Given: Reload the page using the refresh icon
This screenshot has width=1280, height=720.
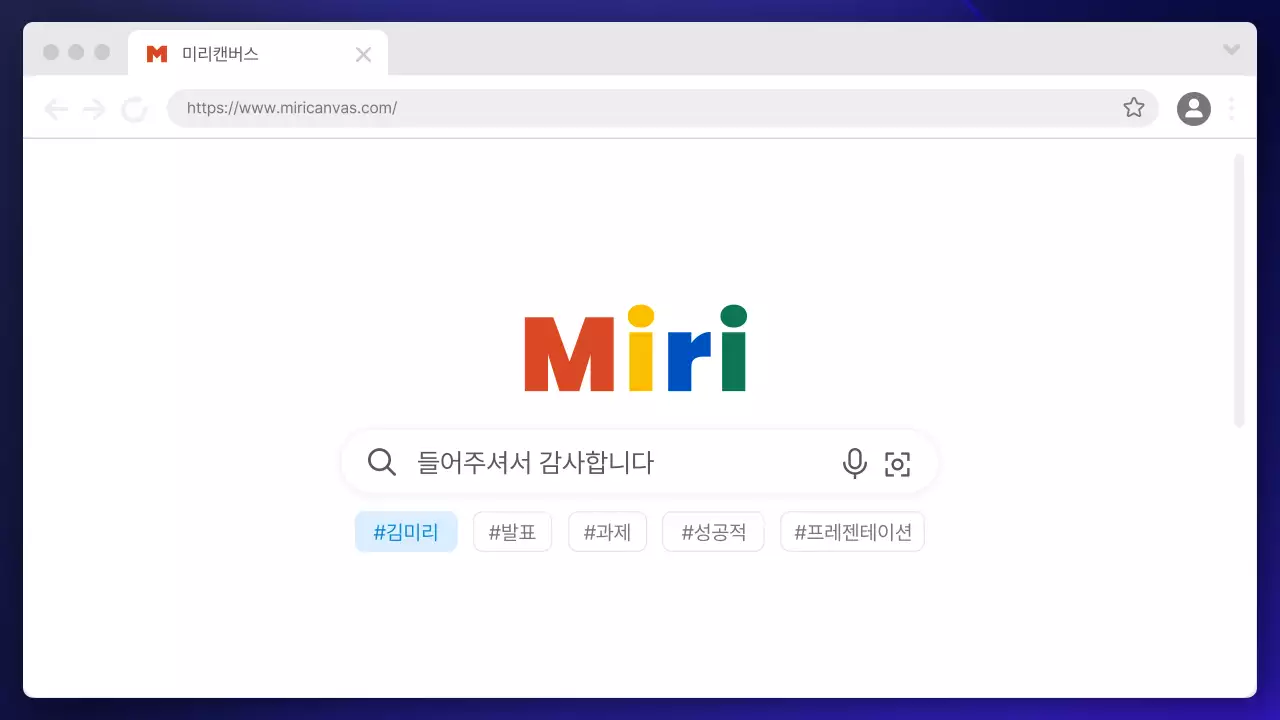Looking at the screenshot, I should 134,108.
